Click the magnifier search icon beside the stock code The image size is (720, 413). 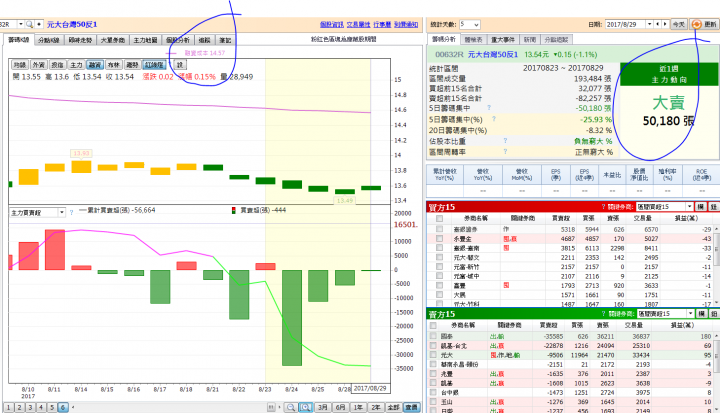pyautogui.click(x=29, y=24)
